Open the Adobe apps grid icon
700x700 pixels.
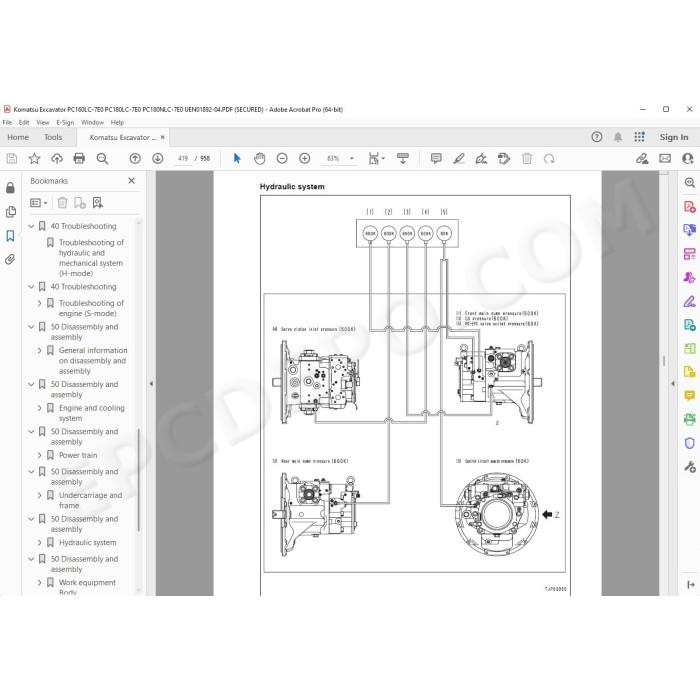pos(639,137)
